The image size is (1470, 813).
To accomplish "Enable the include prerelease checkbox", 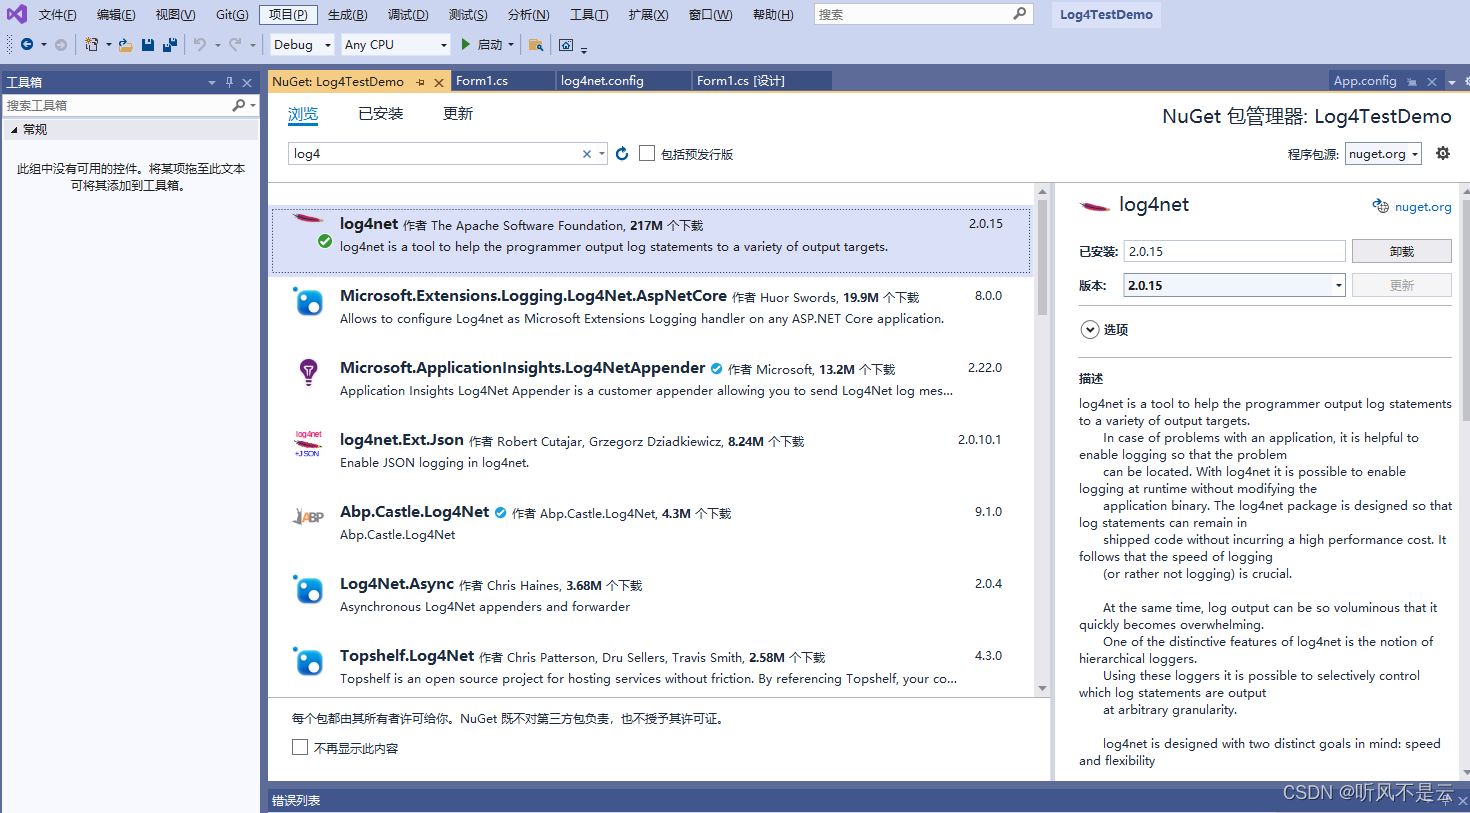I will [647, 153].
